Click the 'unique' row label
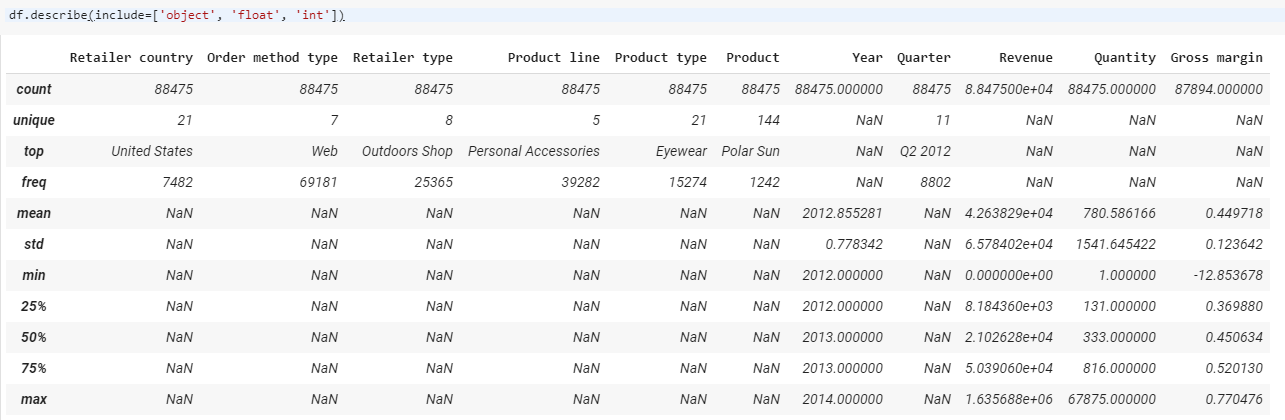1285x420 pixels. tap(34, 120)
